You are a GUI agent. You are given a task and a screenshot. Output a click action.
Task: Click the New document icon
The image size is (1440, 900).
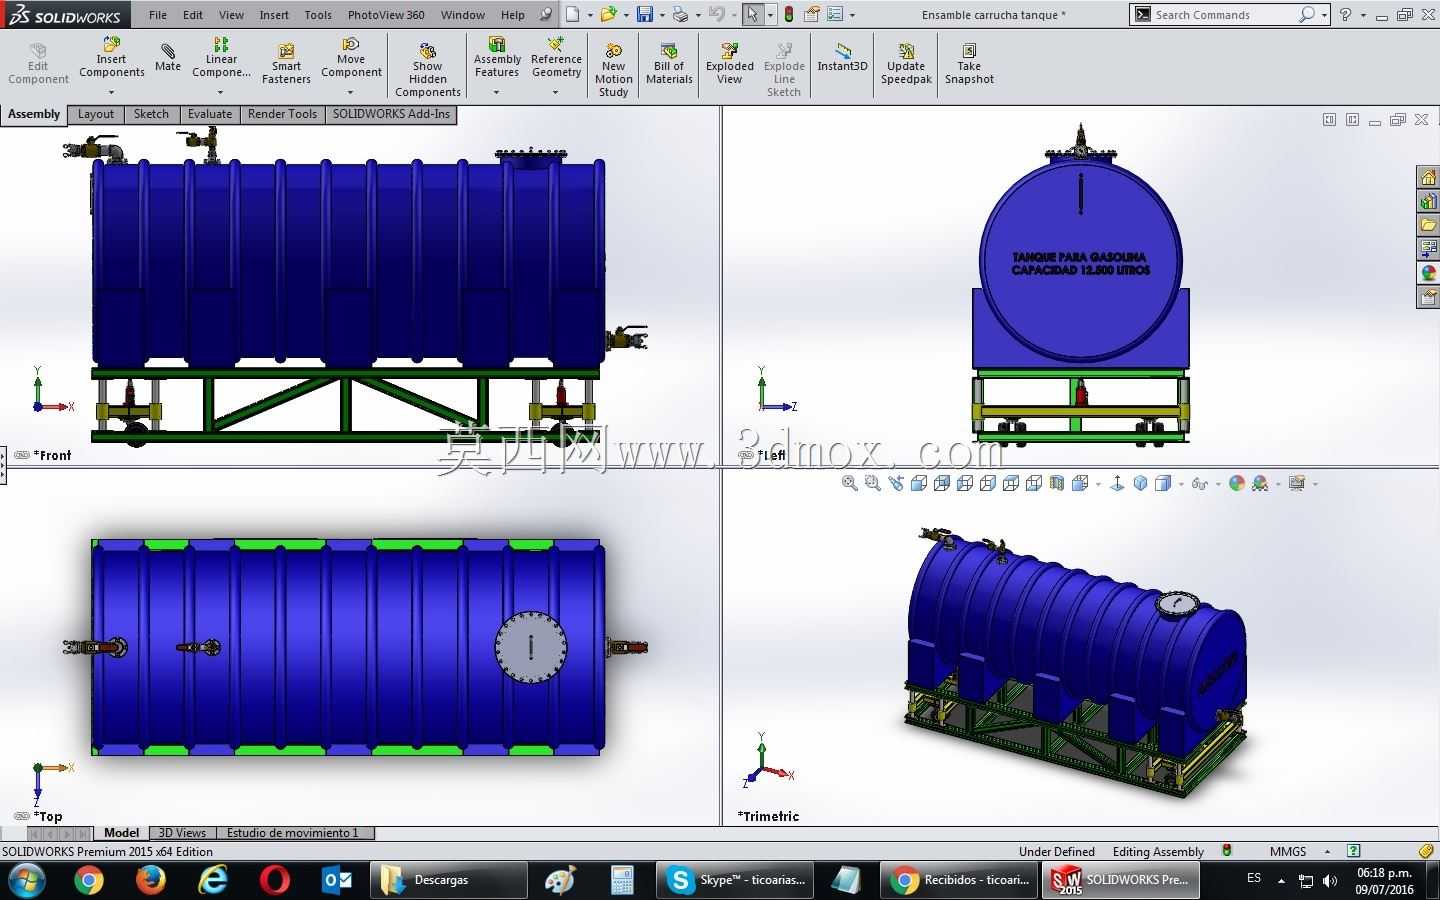(x=572, y=14)
